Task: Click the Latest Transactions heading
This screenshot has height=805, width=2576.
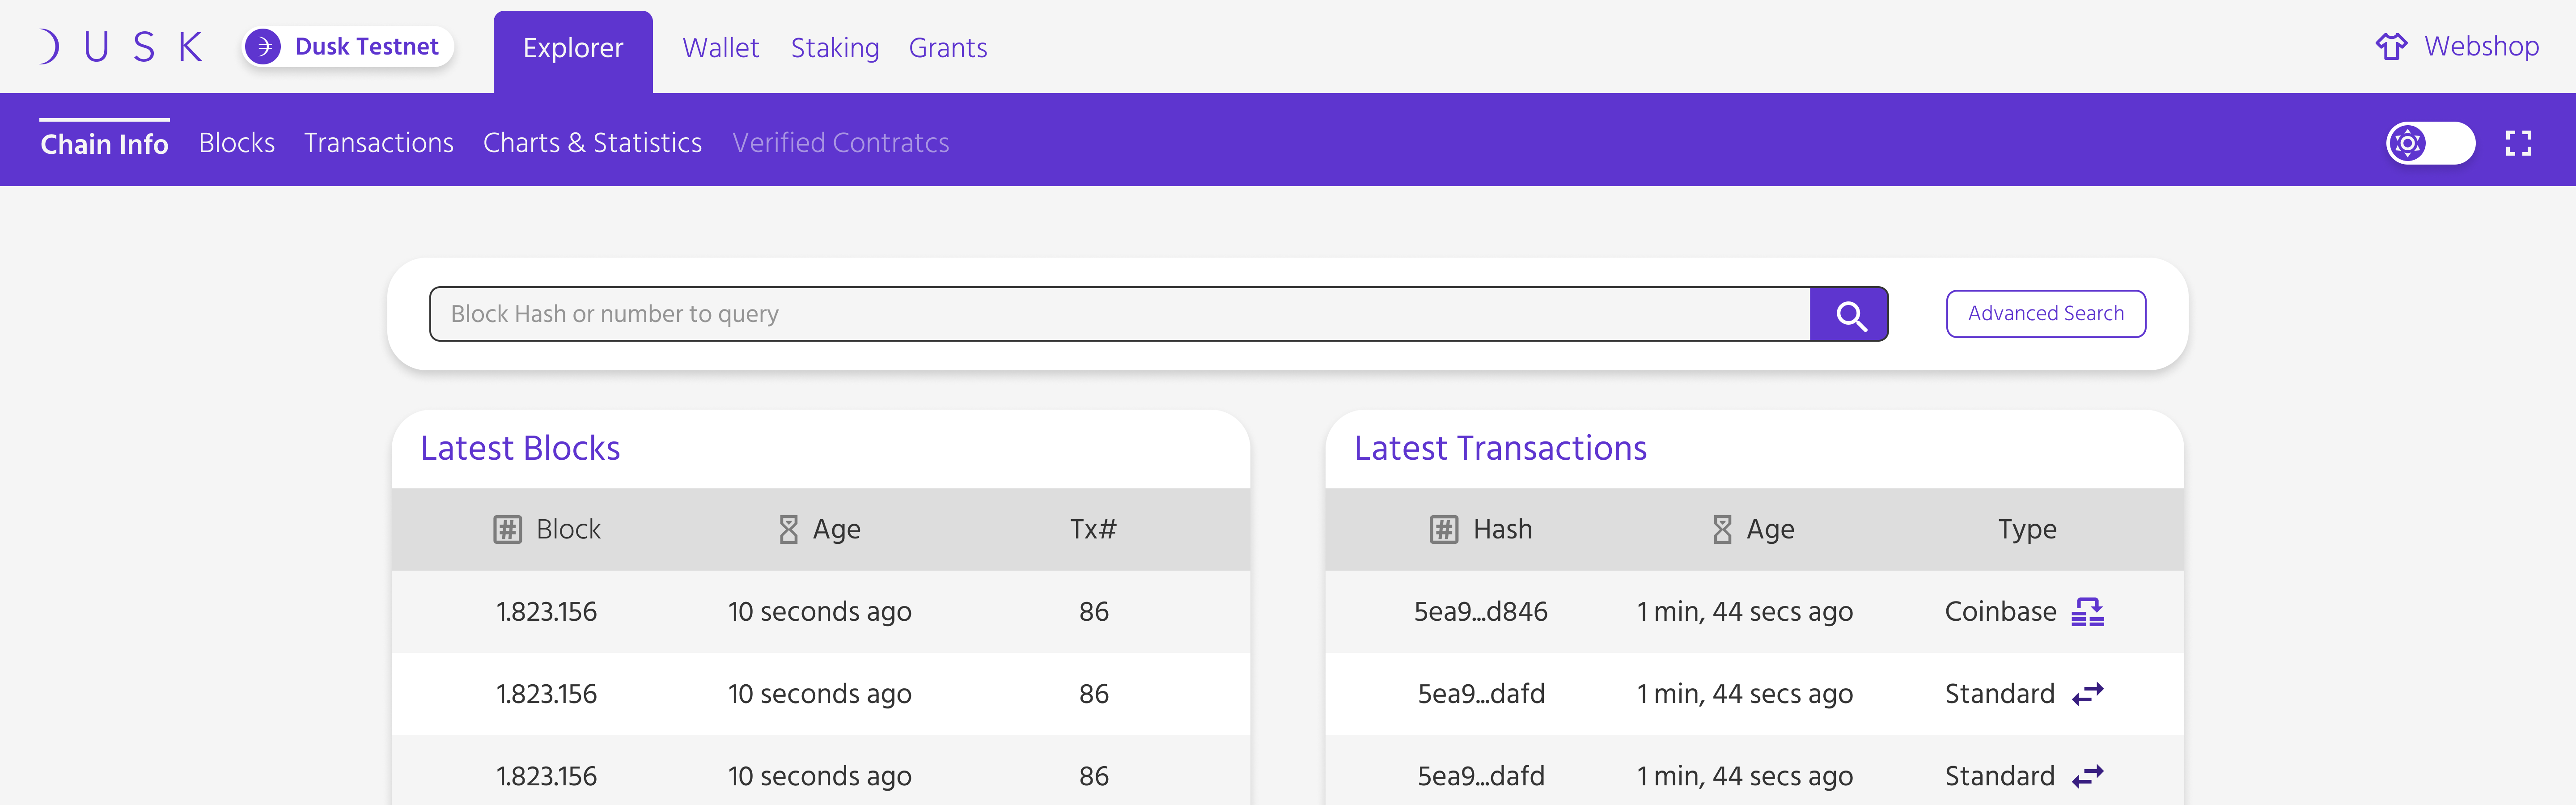Action: [x=1500, y=448]
